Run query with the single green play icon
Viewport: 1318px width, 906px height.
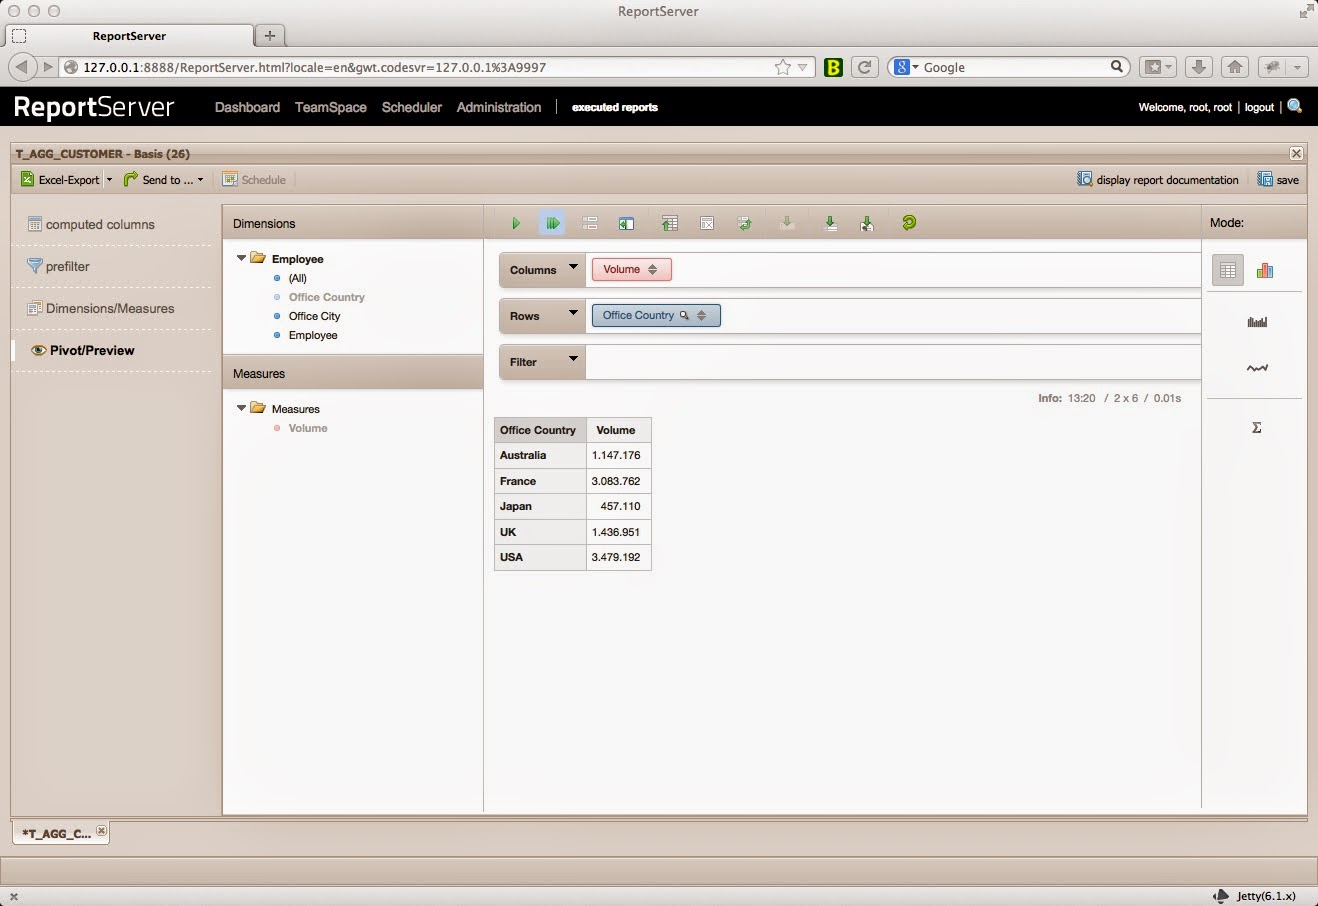516,223
